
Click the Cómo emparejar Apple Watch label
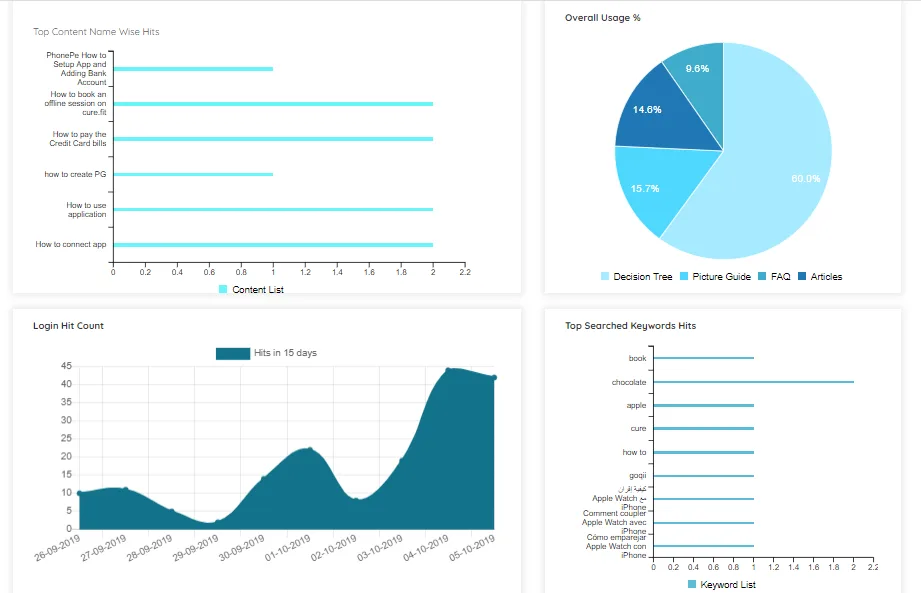pos(616,546)
